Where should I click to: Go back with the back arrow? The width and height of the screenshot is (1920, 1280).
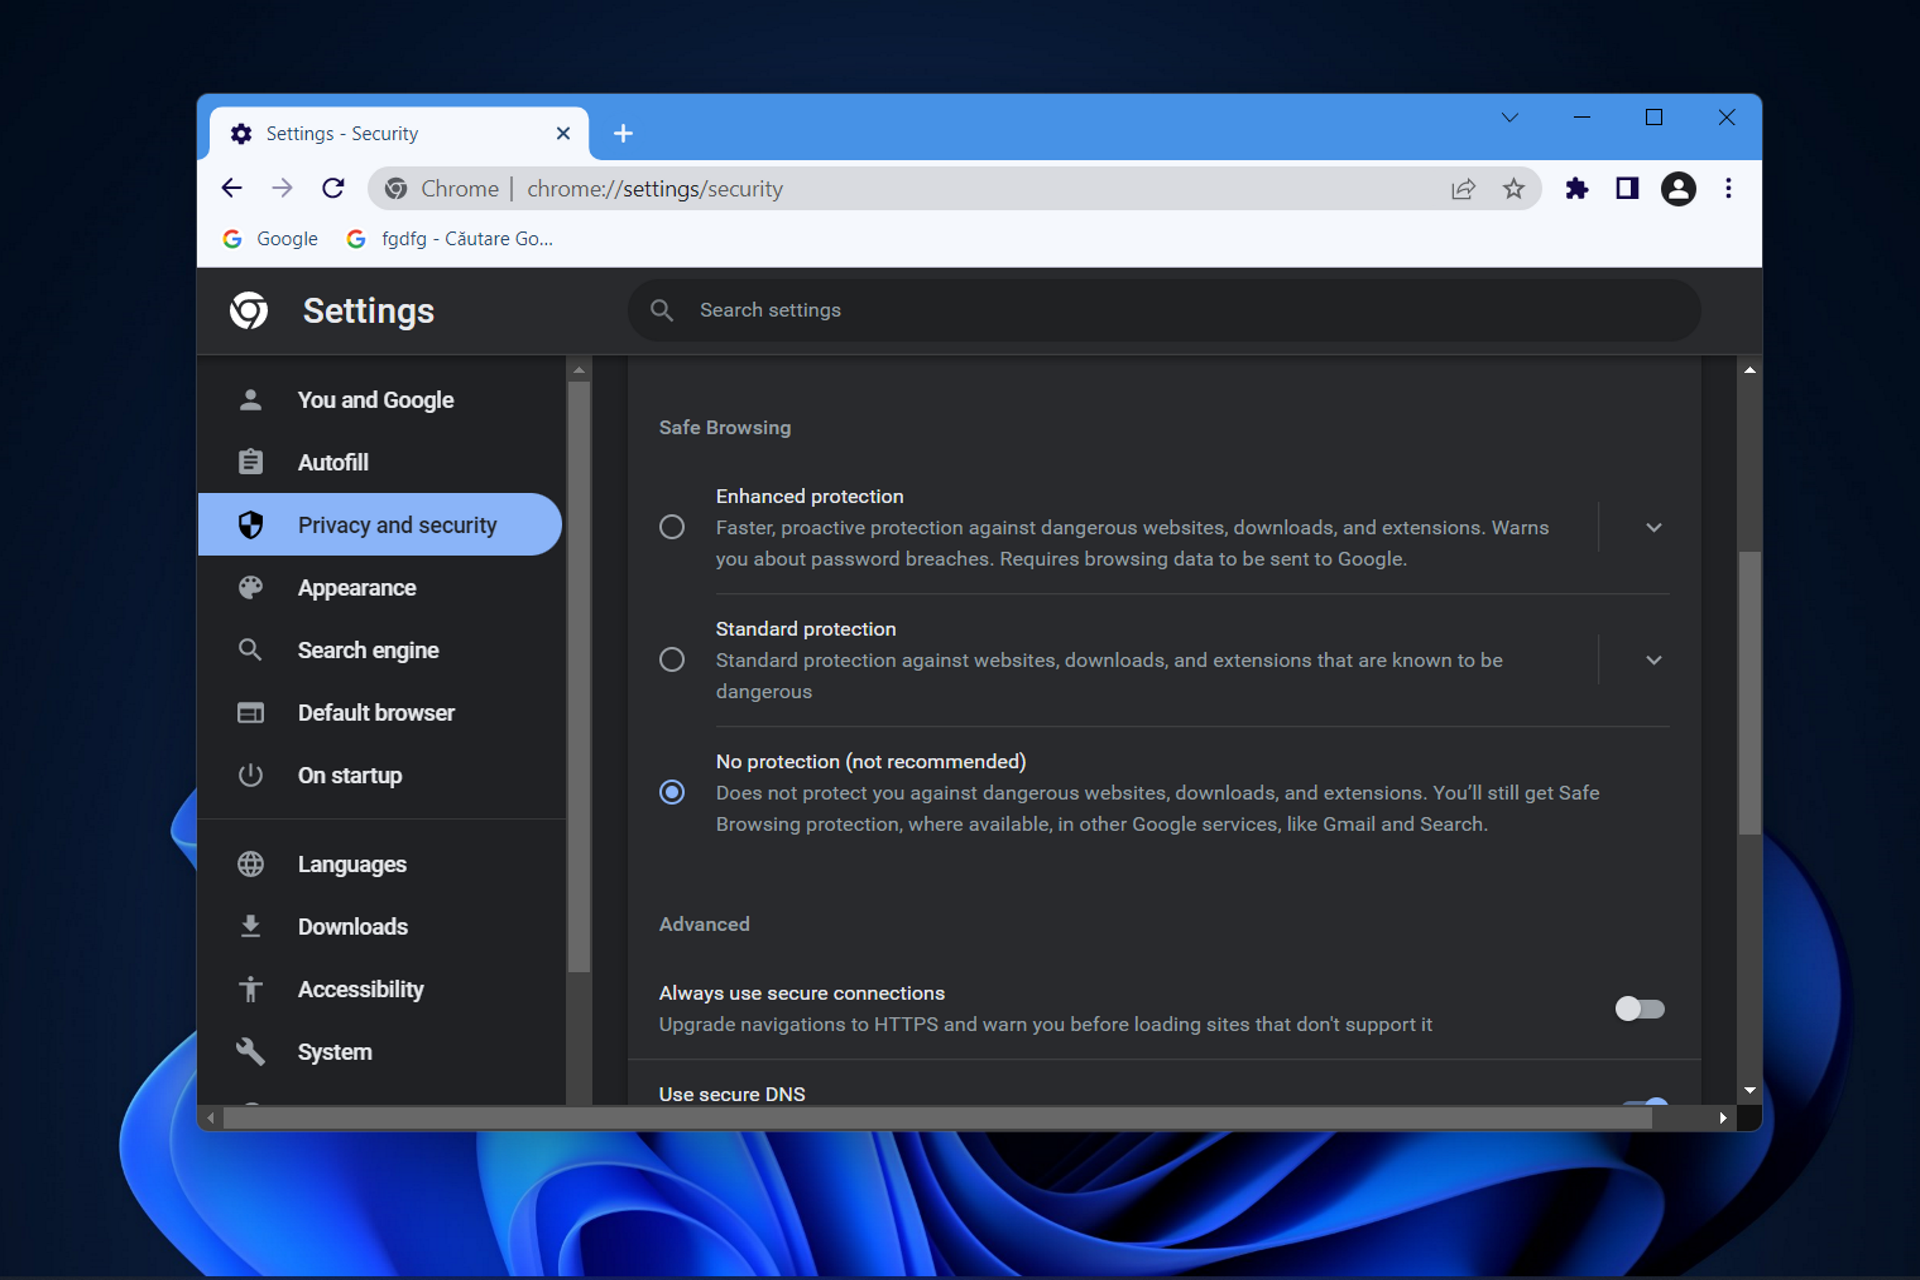coord(232,188)
